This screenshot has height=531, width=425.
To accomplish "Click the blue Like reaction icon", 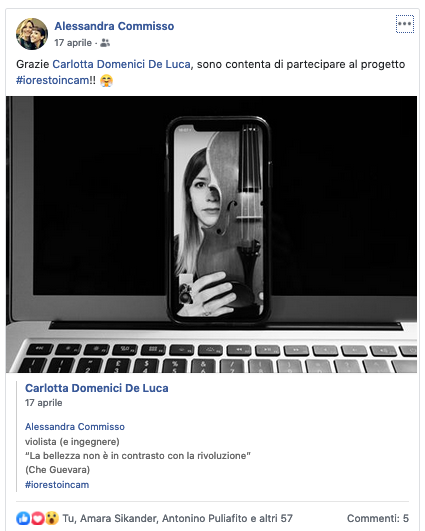I will [23, 518].
